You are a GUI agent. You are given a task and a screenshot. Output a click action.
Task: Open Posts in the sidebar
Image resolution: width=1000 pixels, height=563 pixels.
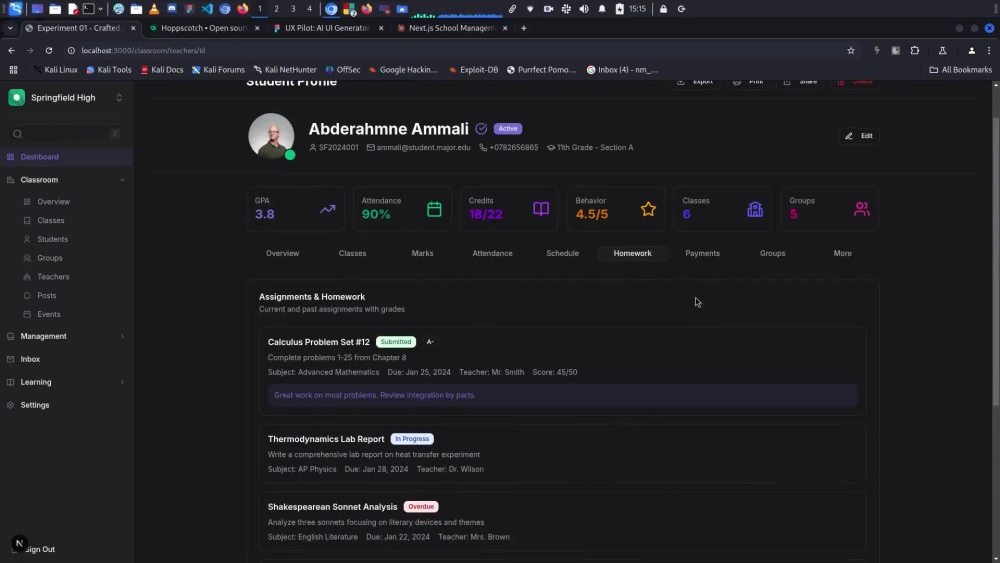click(x=47, y=296)
